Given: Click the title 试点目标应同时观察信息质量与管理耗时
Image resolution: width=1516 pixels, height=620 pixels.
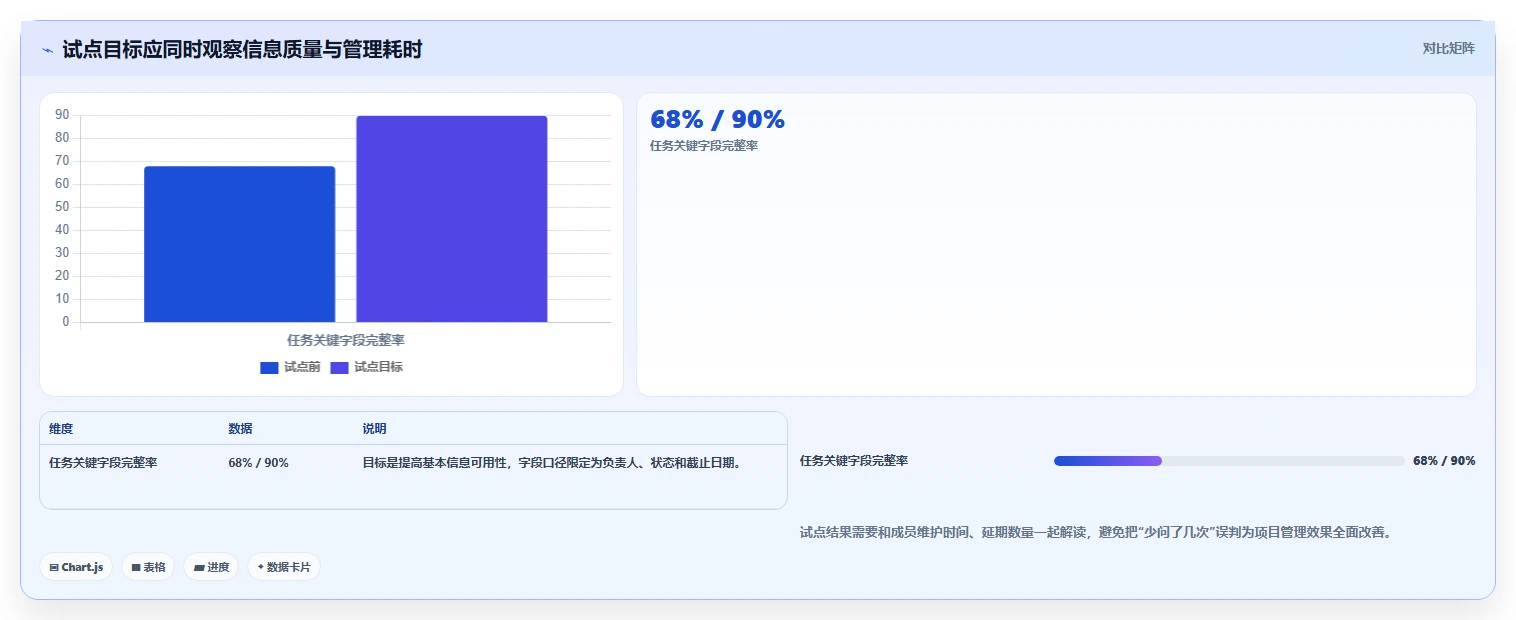Looking at the screenshot, I should pyautogui.click(x=242, y=49).
